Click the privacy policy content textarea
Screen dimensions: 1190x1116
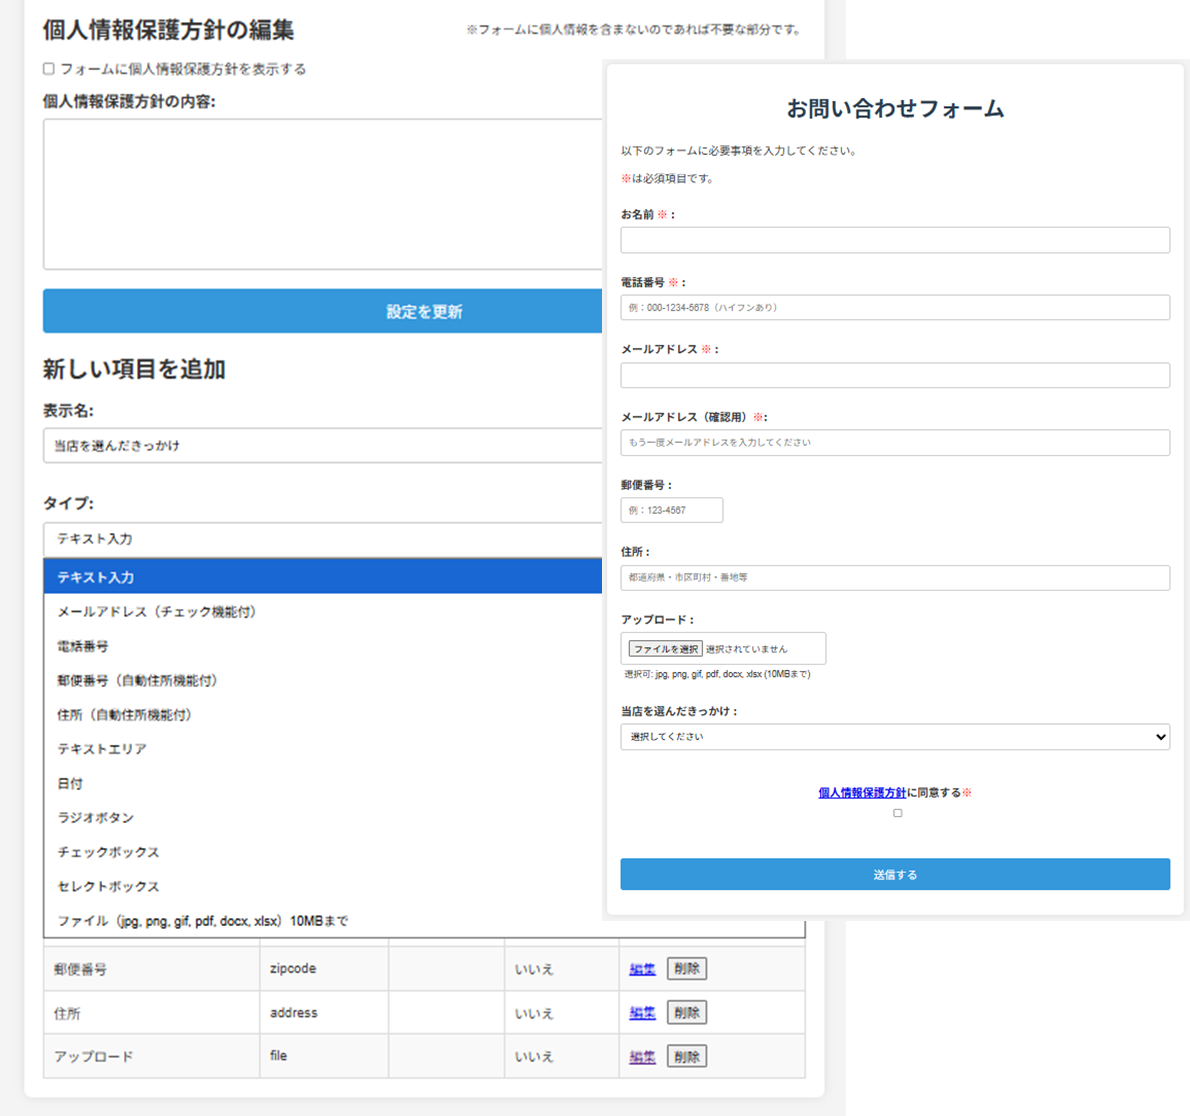pos(322,194)
